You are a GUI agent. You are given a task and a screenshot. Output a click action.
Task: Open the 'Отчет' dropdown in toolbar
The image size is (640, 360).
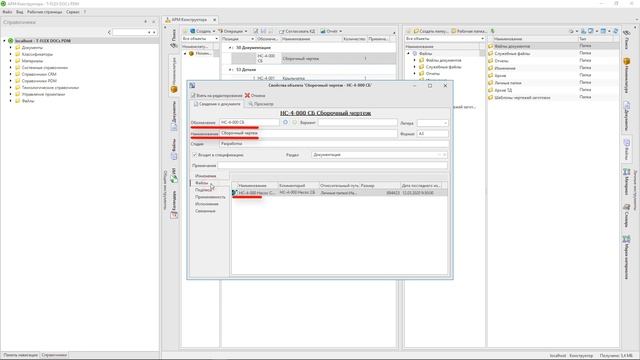click(x=331, y=31)
